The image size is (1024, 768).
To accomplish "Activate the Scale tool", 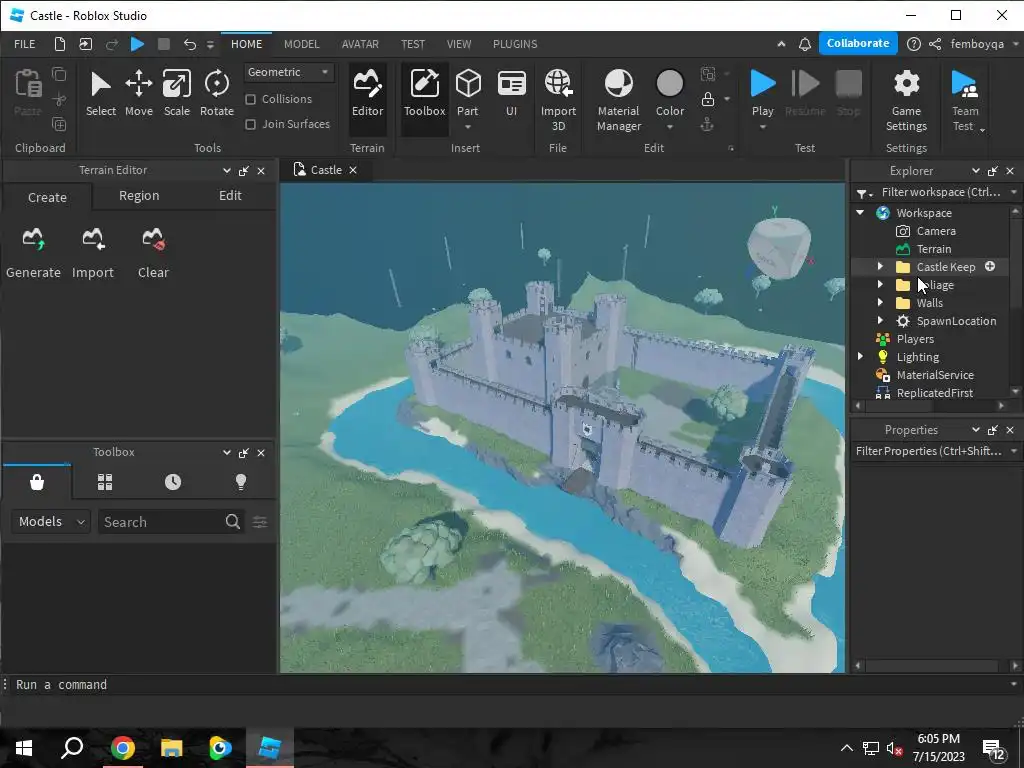I will [x=176, y=94].
